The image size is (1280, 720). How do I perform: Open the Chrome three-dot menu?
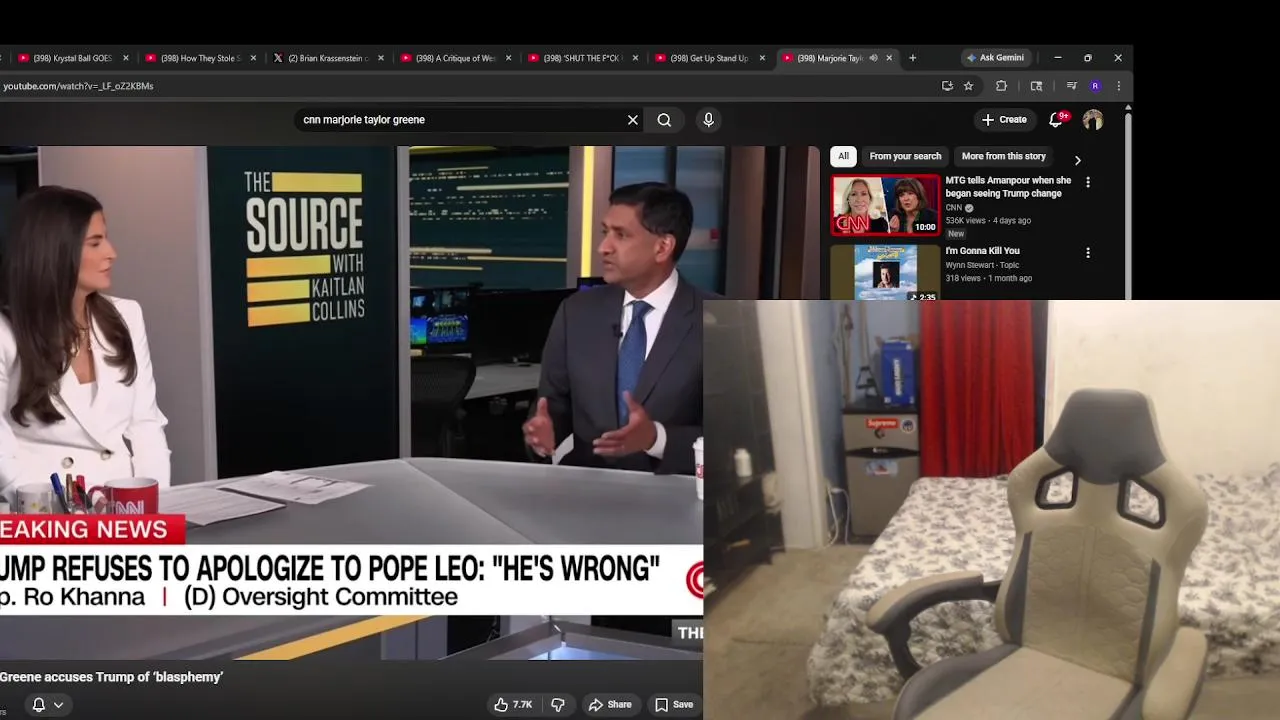(1118, 86)
